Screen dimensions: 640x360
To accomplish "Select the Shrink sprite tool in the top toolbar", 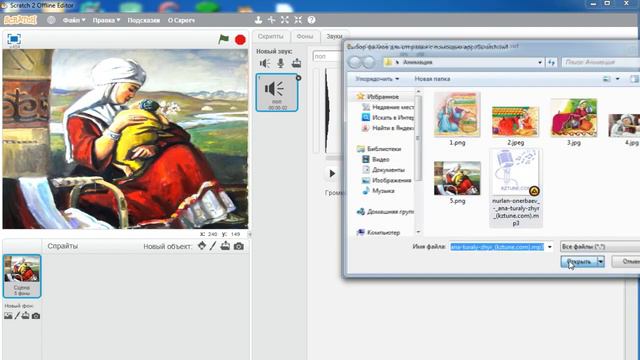I will (298, 20).
